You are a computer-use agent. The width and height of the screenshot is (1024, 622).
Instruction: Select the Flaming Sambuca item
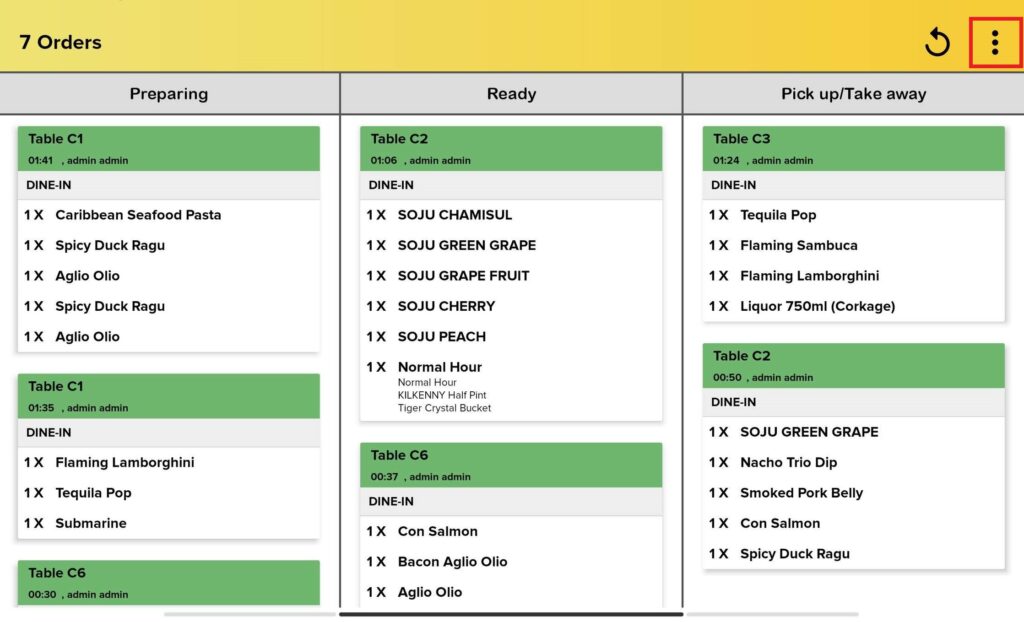click(799, 245)
